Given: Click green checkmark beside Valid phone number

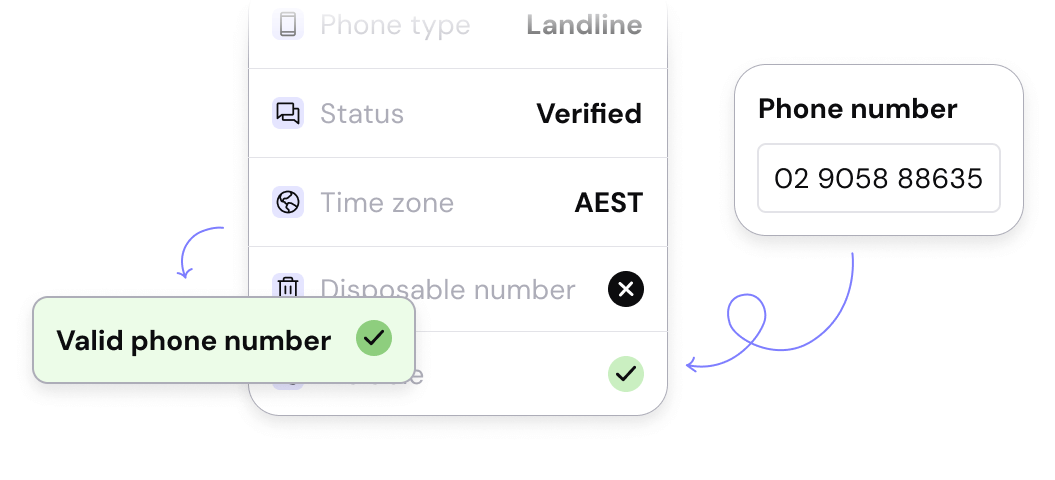Looking at the screenshot, I should 374,340.
